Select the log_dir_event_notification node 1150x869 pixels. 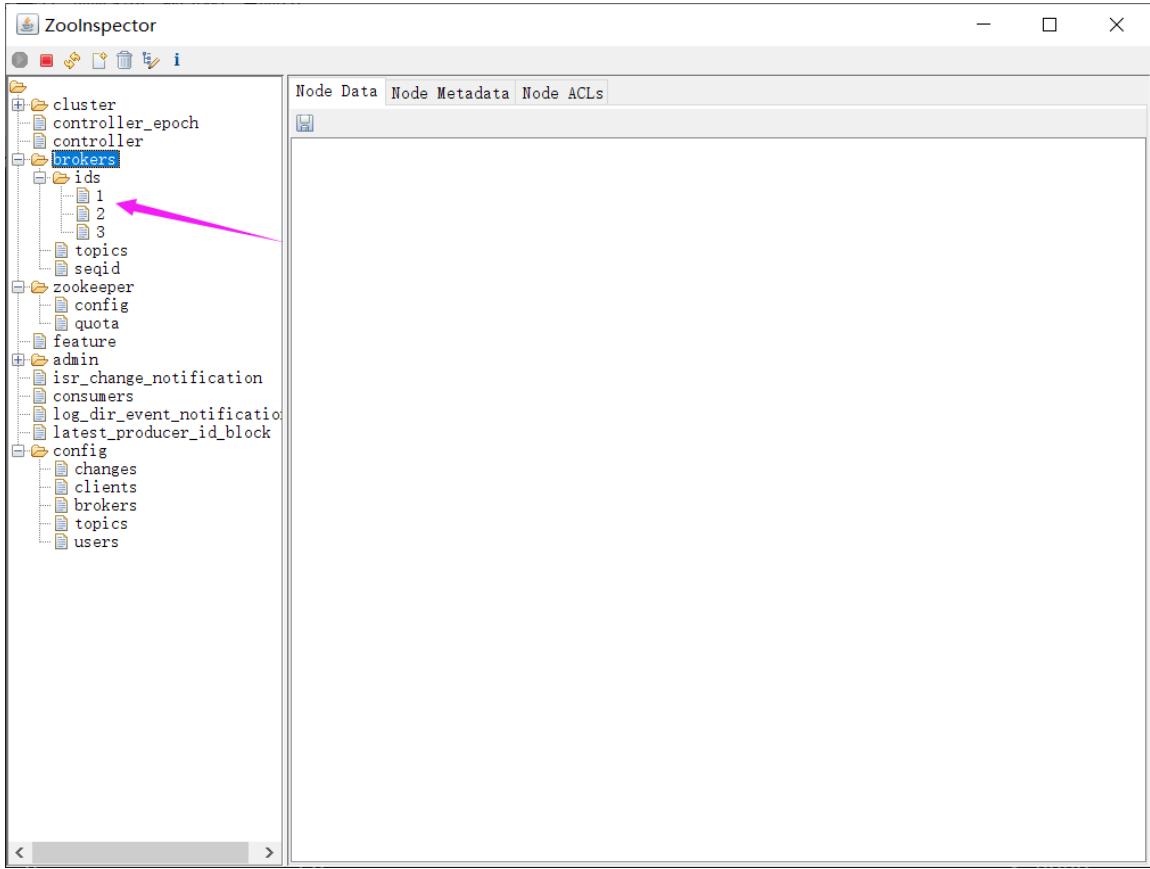[166, 414]
